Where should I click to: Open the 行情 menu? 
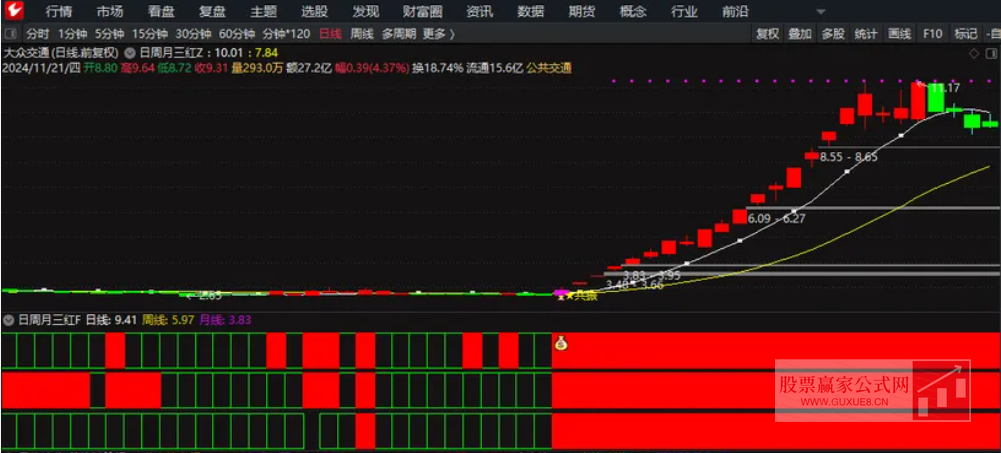(59, 11)
